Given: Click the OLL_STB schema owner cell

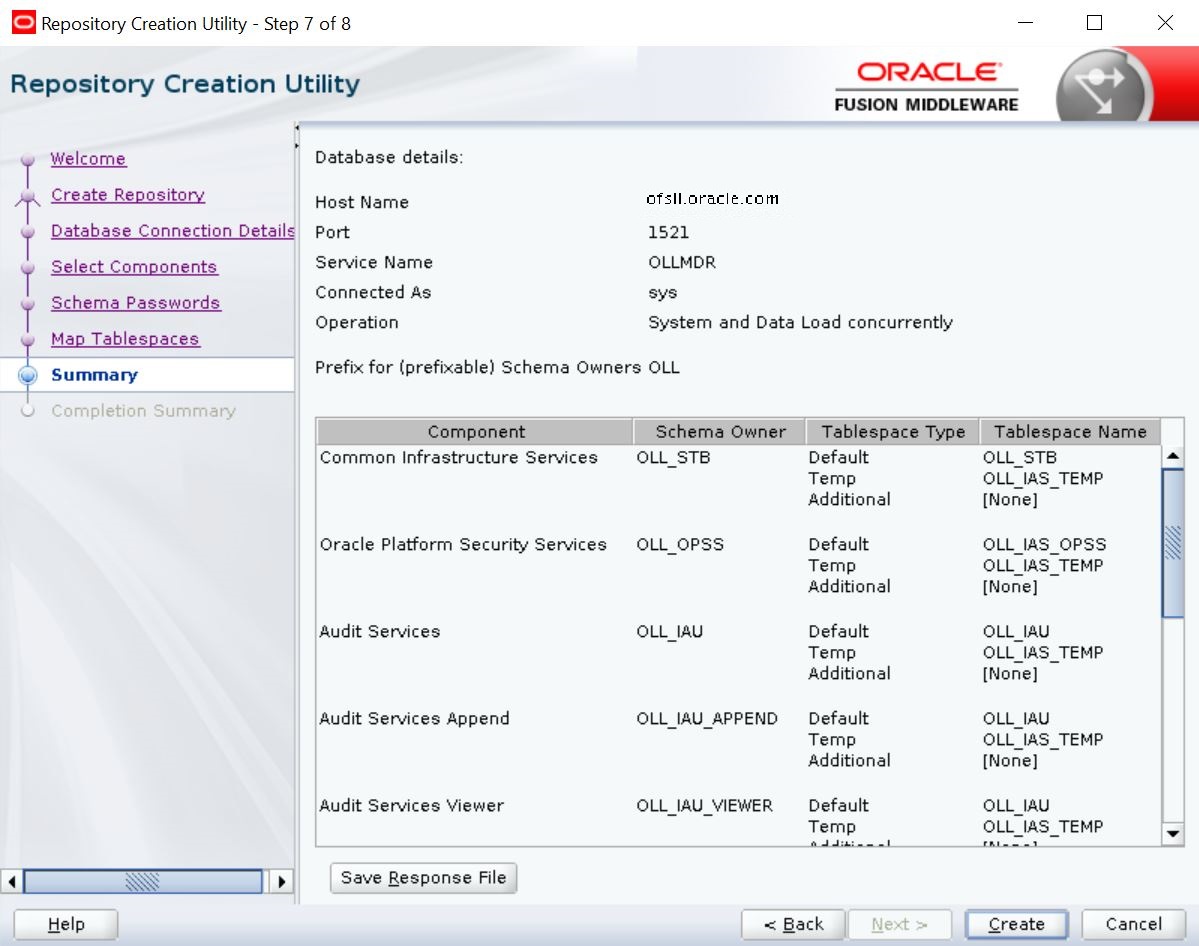Looking at the screenshot, I should coord(674,457).
